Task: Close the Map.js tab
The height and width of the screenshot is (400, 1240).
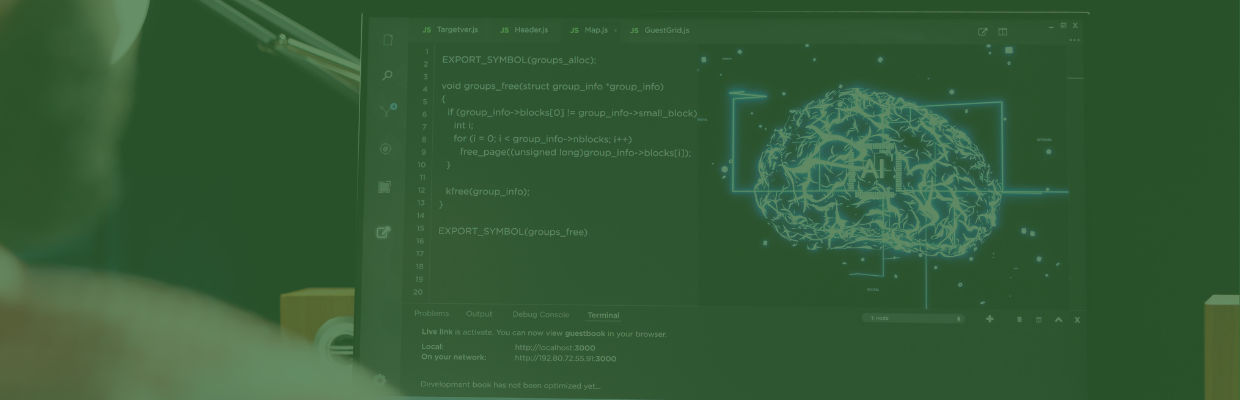Action: click(x=615, y=31)
